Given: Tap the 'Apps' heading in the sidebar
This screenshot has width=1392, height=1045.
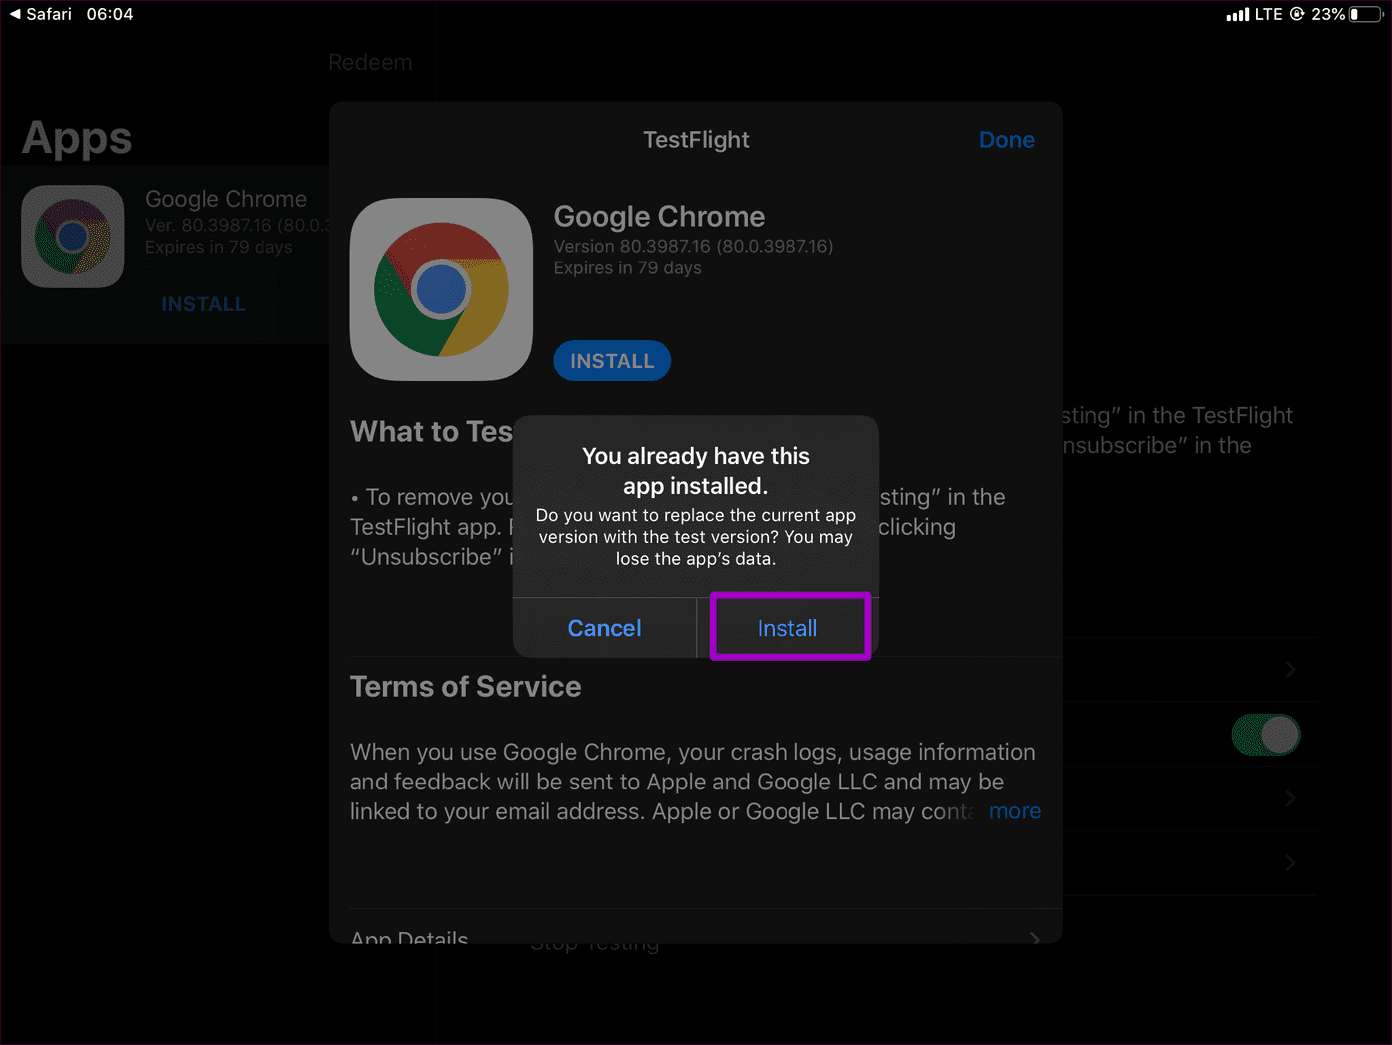Looking at the screenshot, I should (77, 138).
